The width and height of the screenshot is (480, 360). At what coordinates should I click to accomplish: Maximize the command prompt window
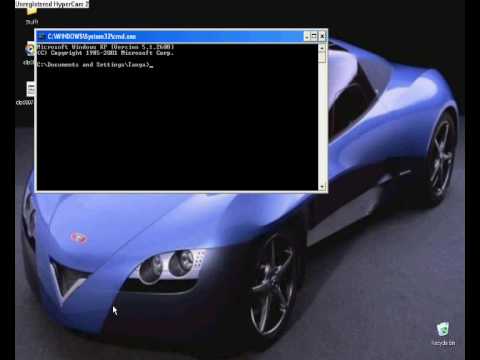click(314, 36)
